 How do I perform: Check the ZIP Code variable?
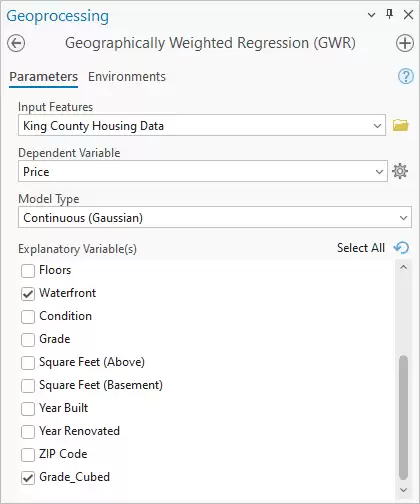pyautogui.click(x=28, y=455)
